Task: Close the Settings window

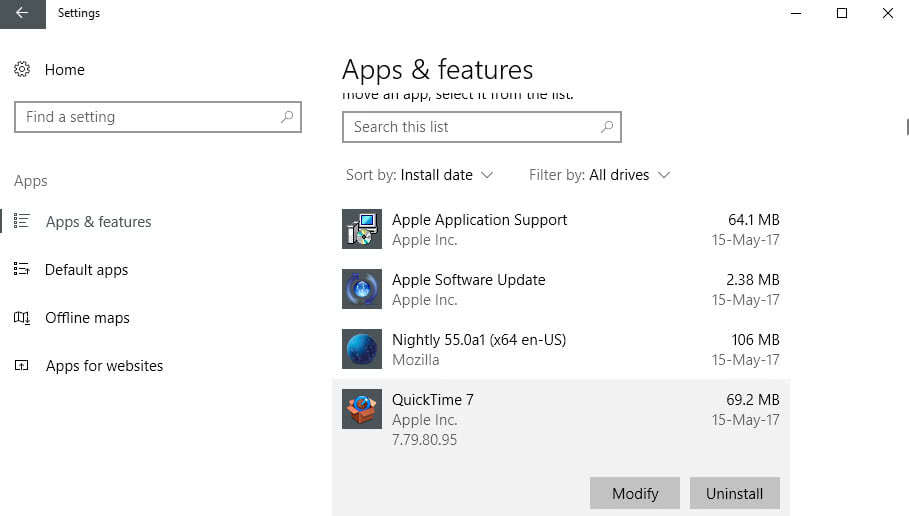Action: click(x=888, y=13)
